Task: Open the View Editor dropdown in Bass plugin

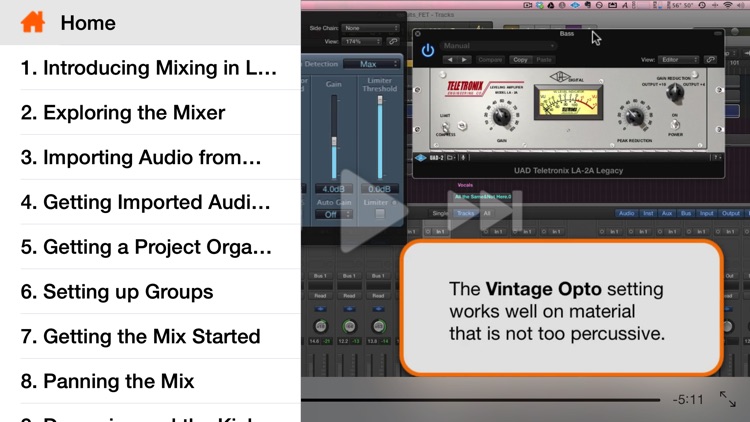Action: [679, 60]
